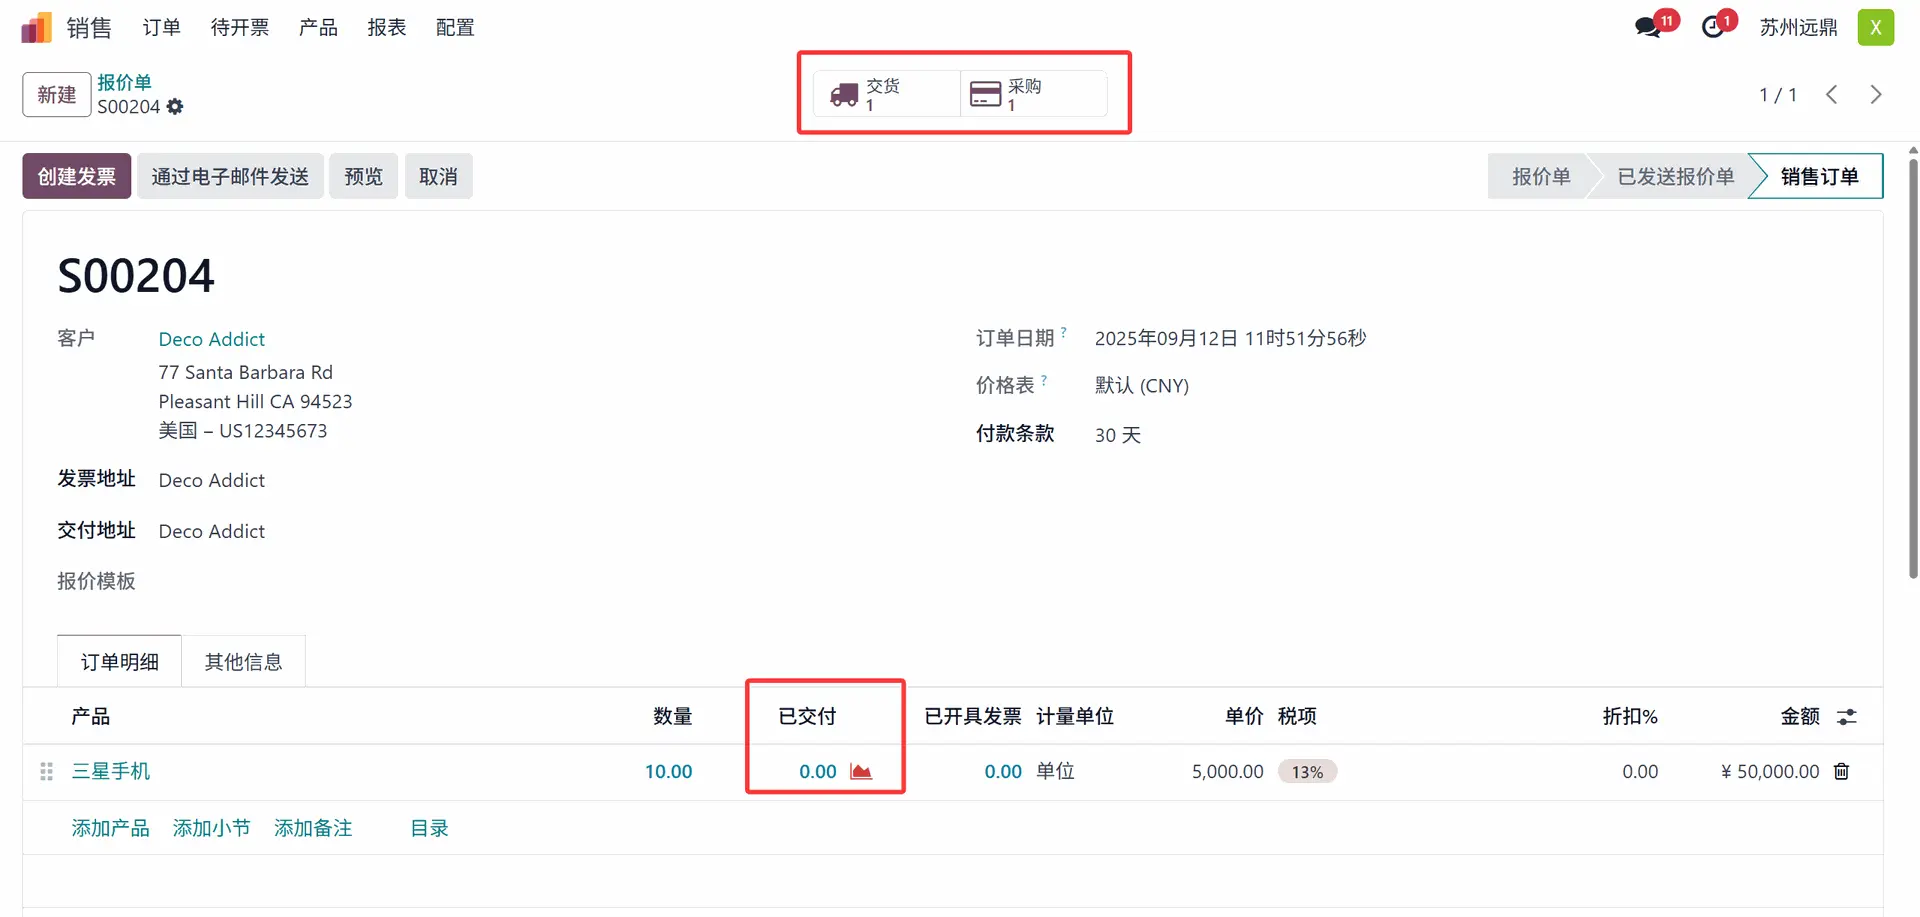
Task: Switch to the 其他信息 tab
Action: coord(243,662)
